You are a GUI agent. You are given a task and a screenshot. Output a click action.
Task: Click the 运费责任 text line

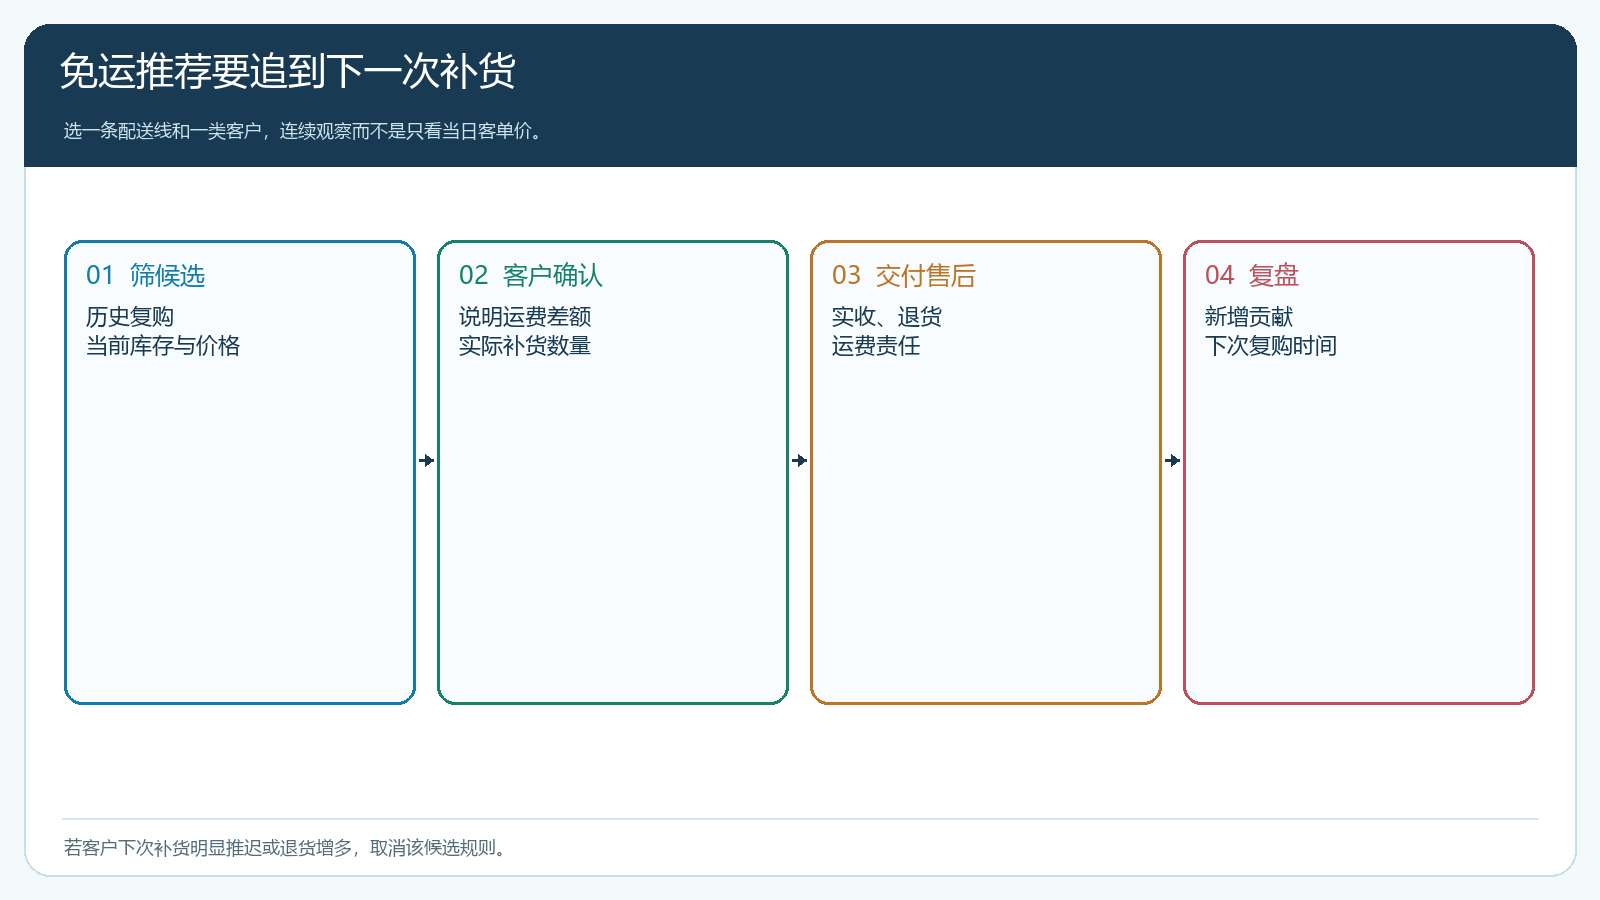[876, 346]
